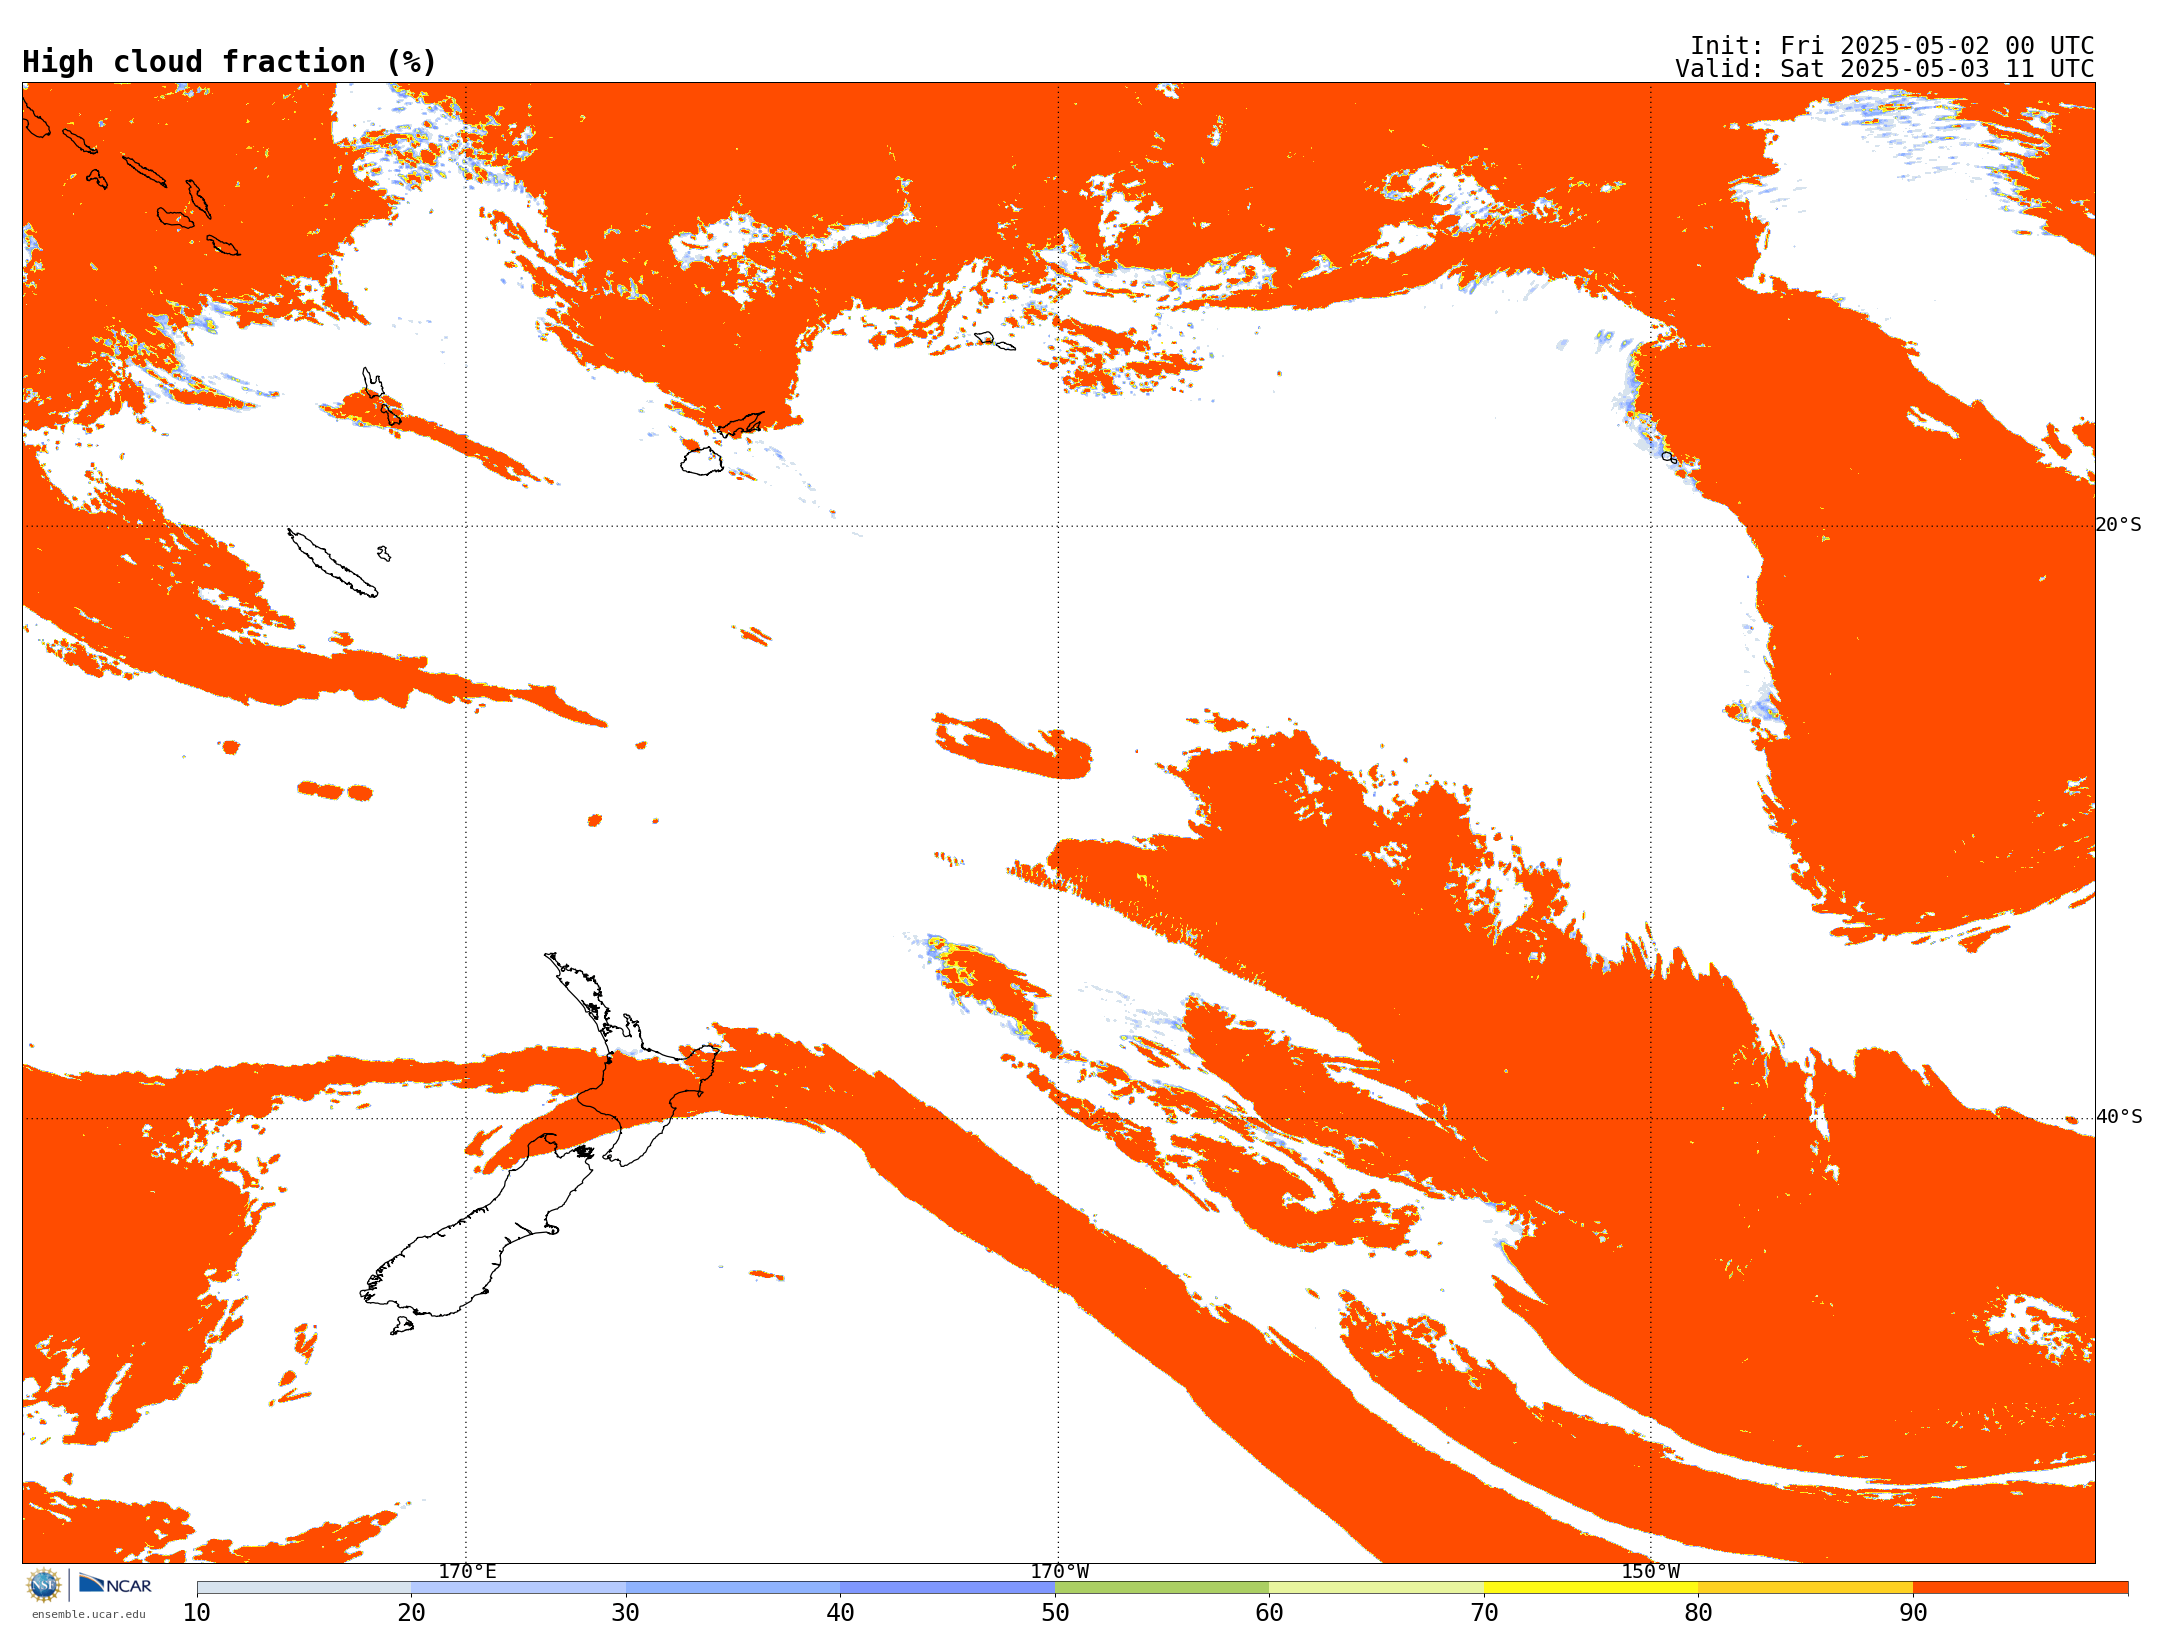
Task: Click the colorbar tick label 60
Action: click(1269, 1613)
